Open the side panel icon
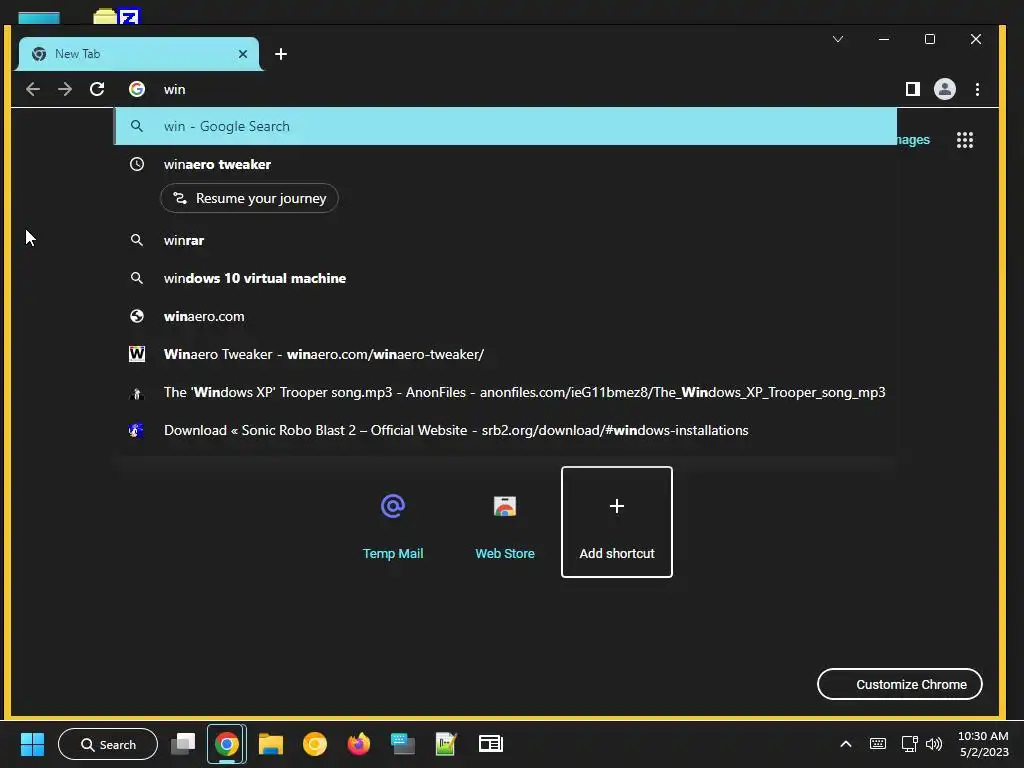1024x768 pixels. 912,89
